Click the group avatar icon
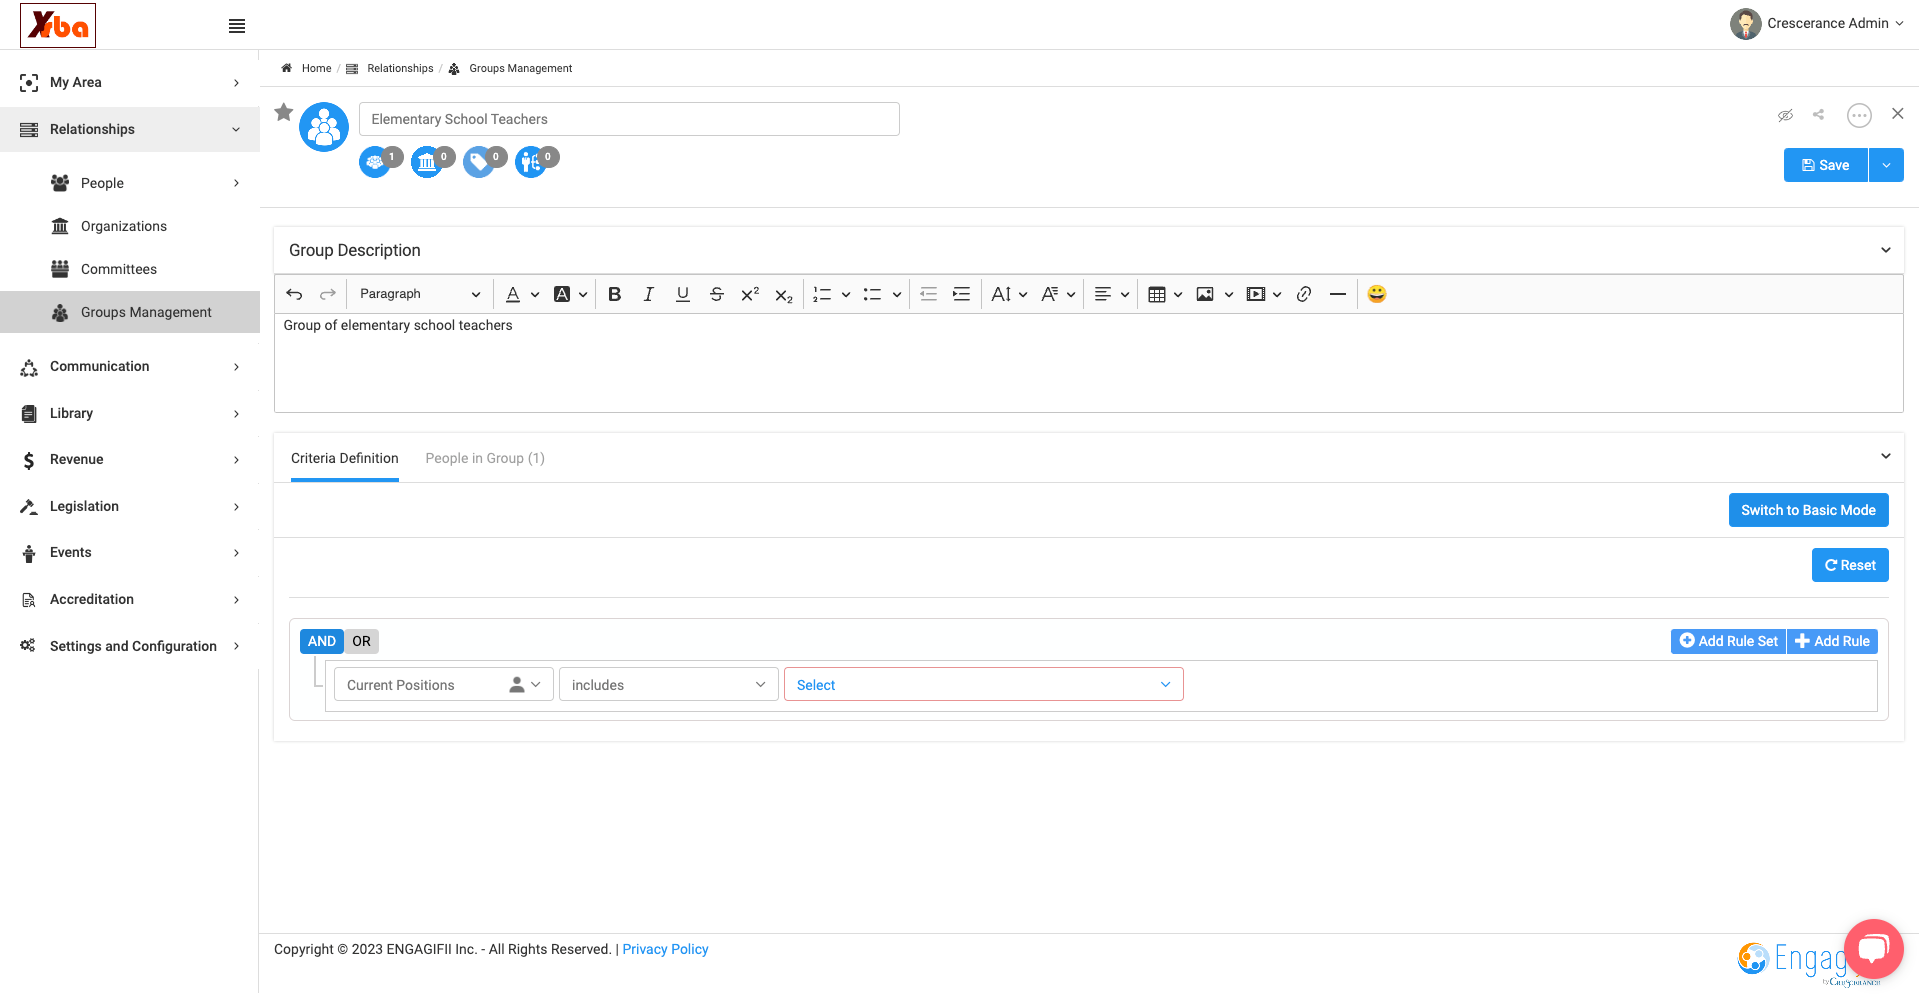1920x995 pixels. coord(324,127)
